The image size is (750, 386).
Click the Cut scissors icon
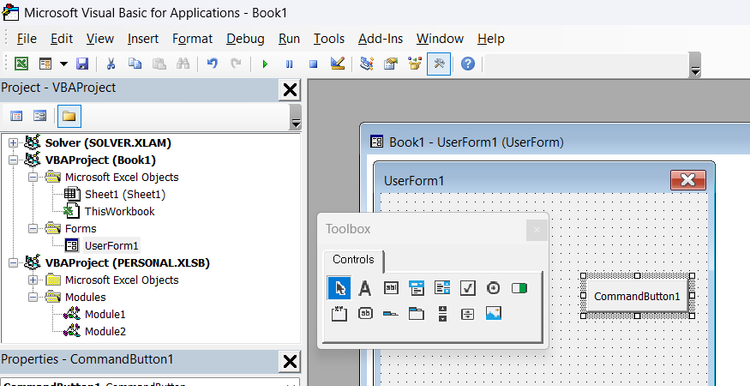coord(111,64)
